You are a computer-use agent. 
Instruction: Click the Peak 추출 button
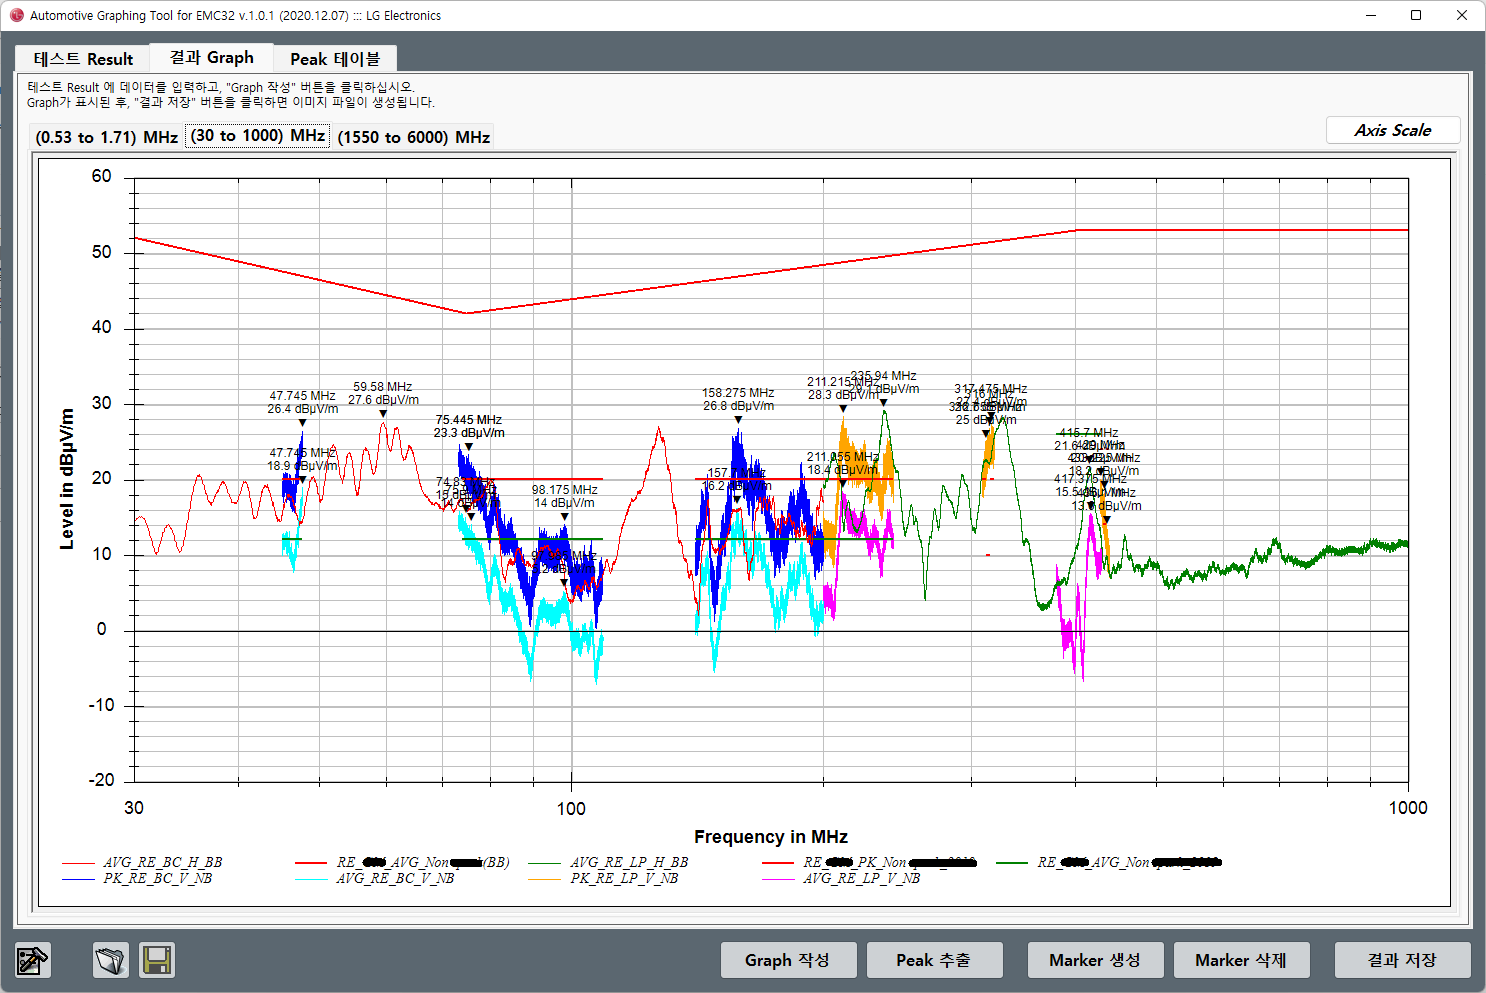[933, 960]
